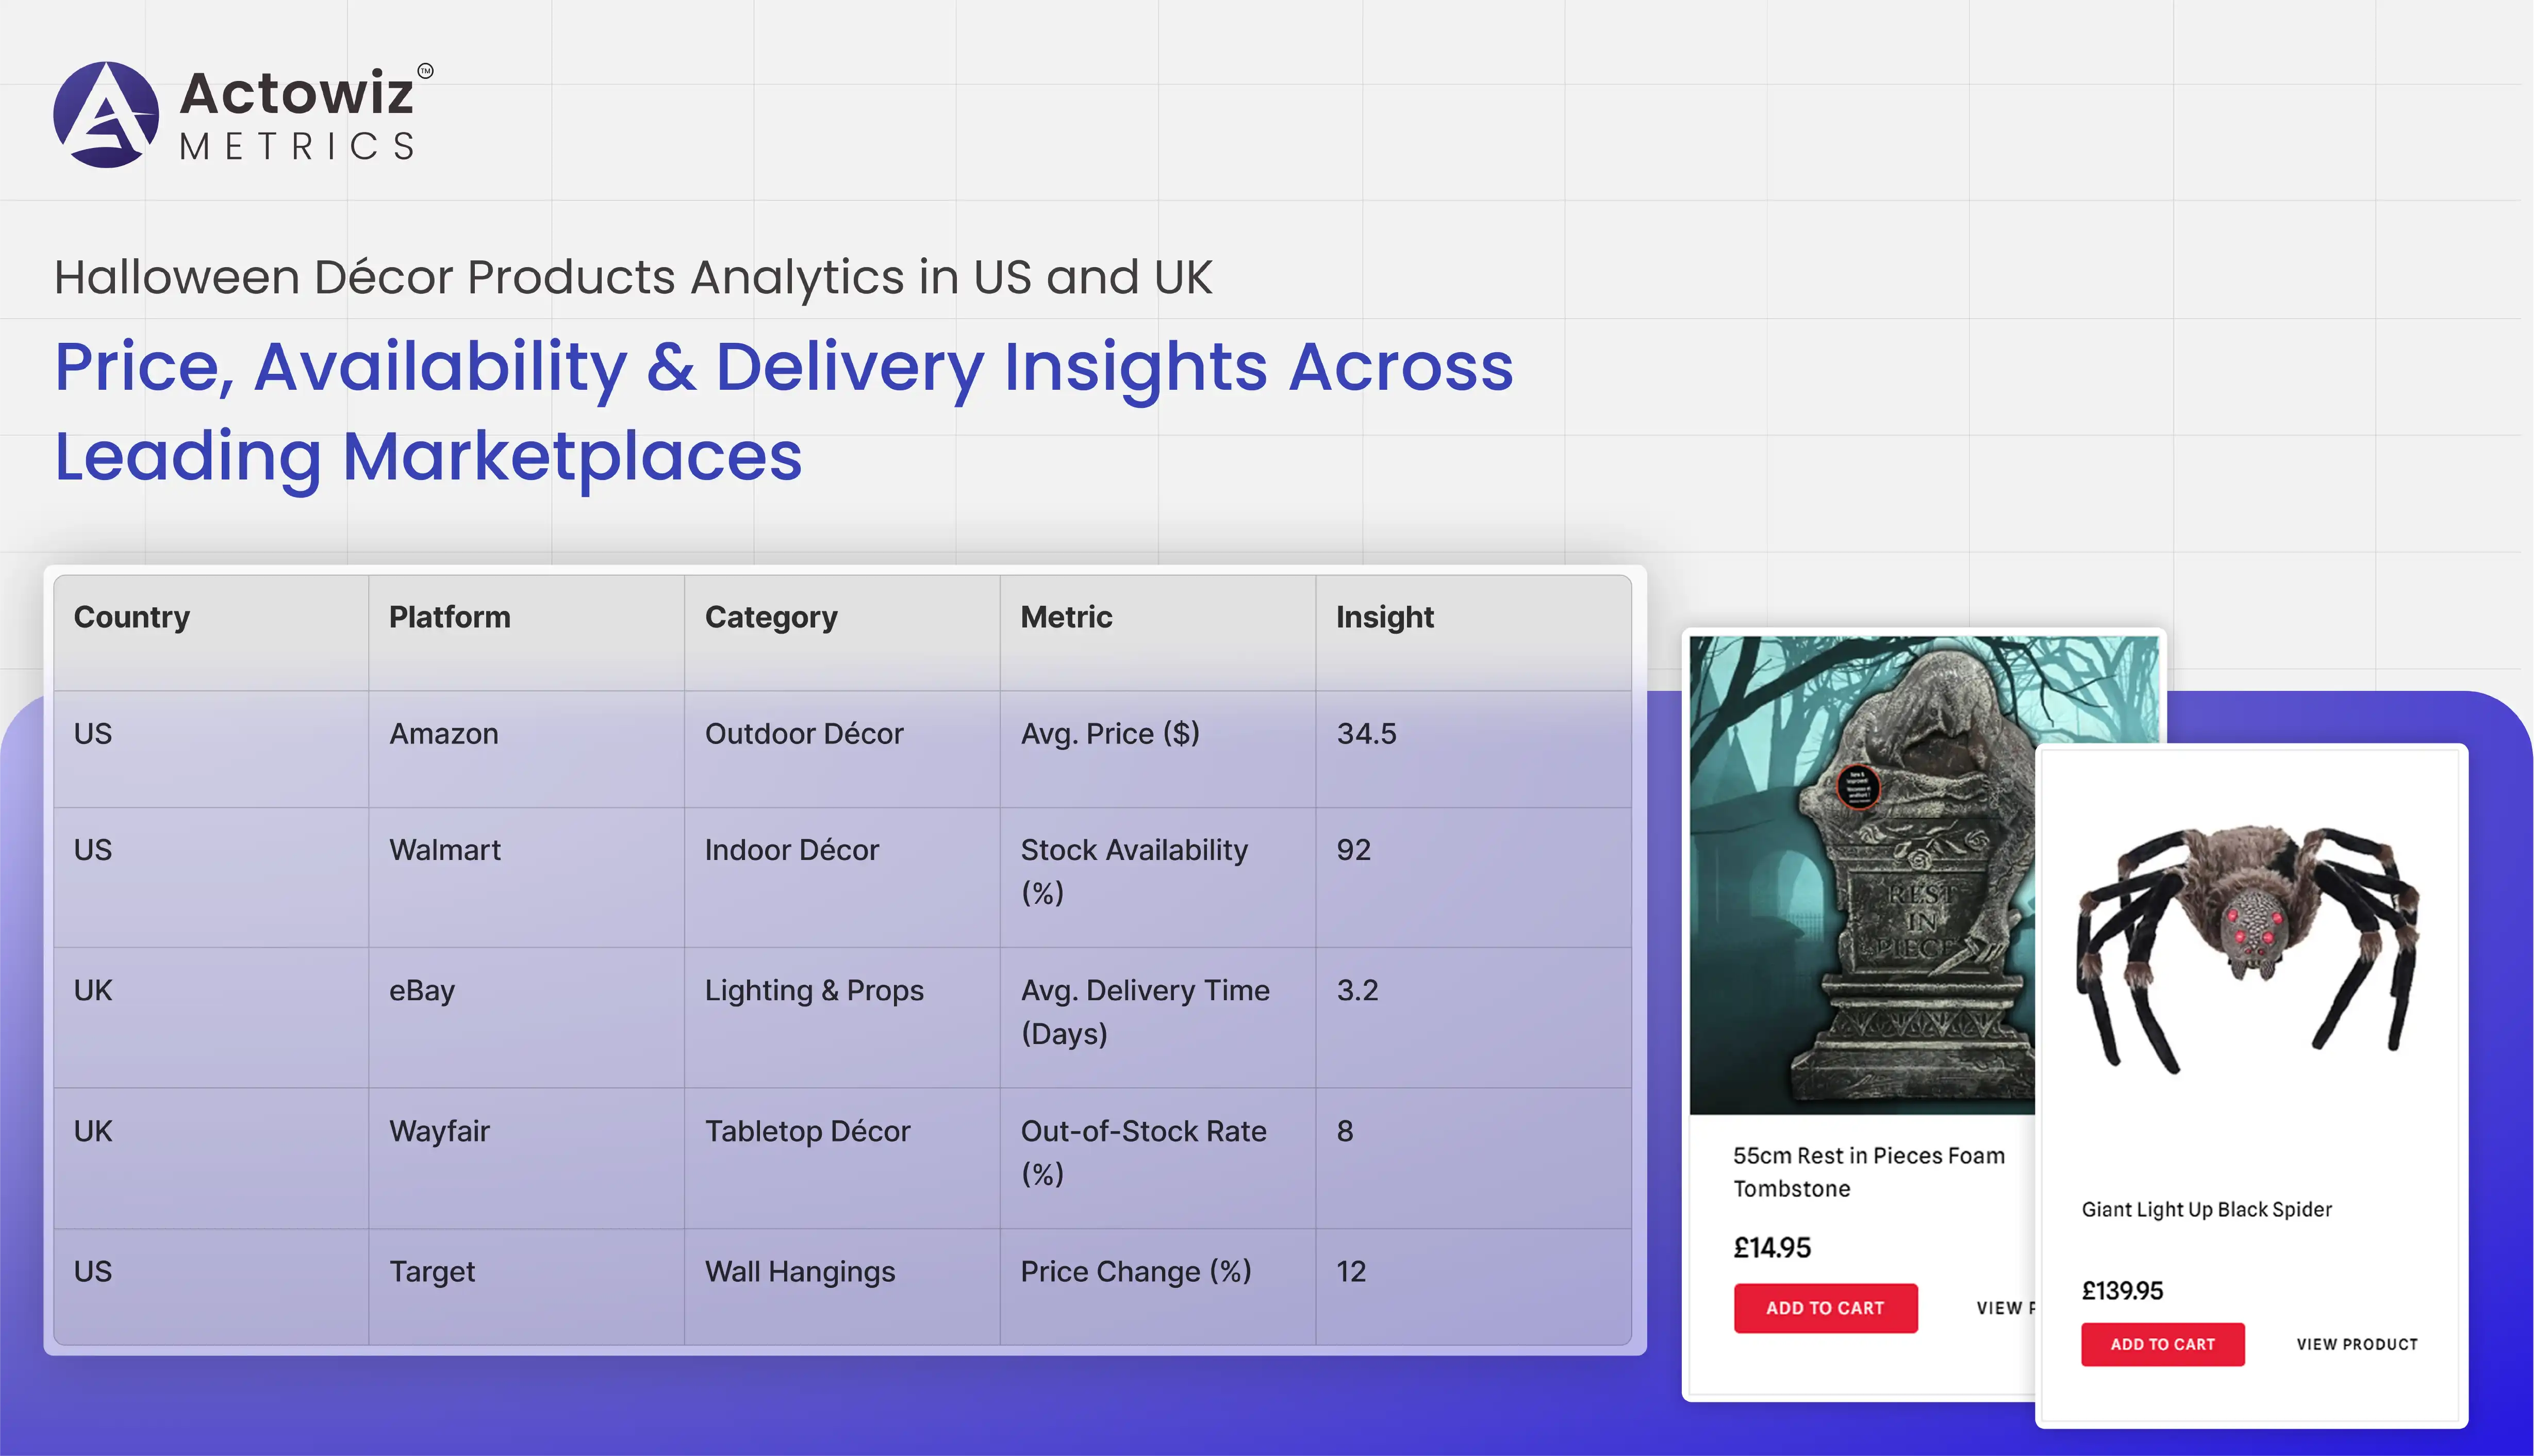The width and height of the screenshot is (2534, 1456).
Task: Click ADD TO CART for the Foam Tombstone
Action: [1825, 1307]
